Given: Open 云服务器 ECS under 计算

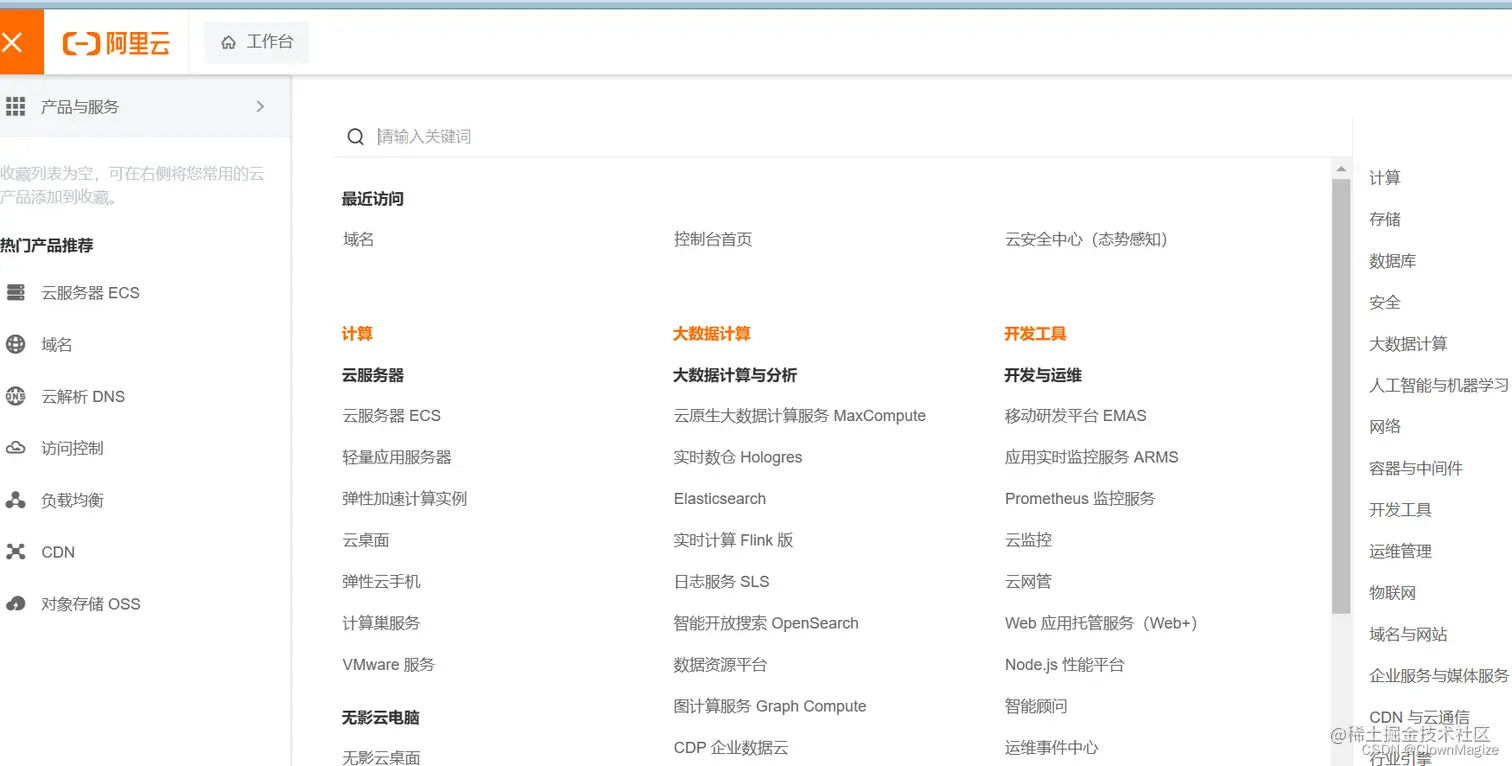Looking at the screenshot, I should [391, 416].
